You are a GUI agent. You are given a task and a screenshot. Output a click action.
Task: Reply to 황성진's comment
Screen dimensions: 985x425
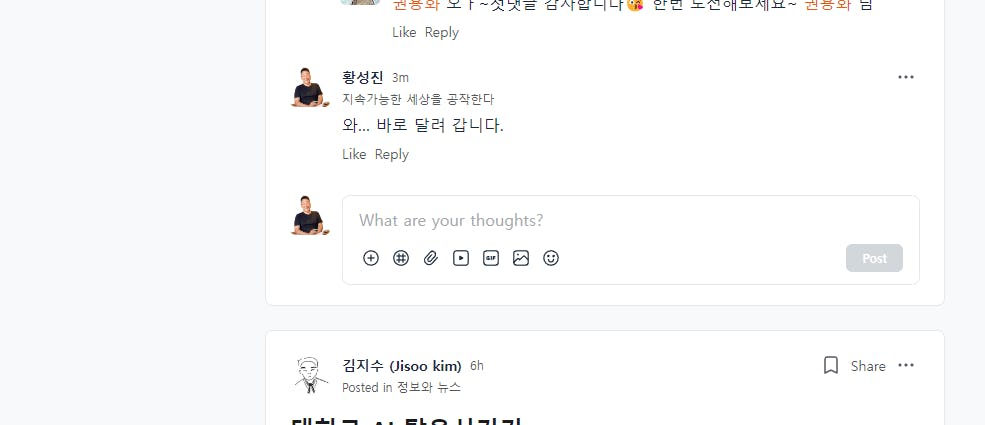tap(392, 154)
